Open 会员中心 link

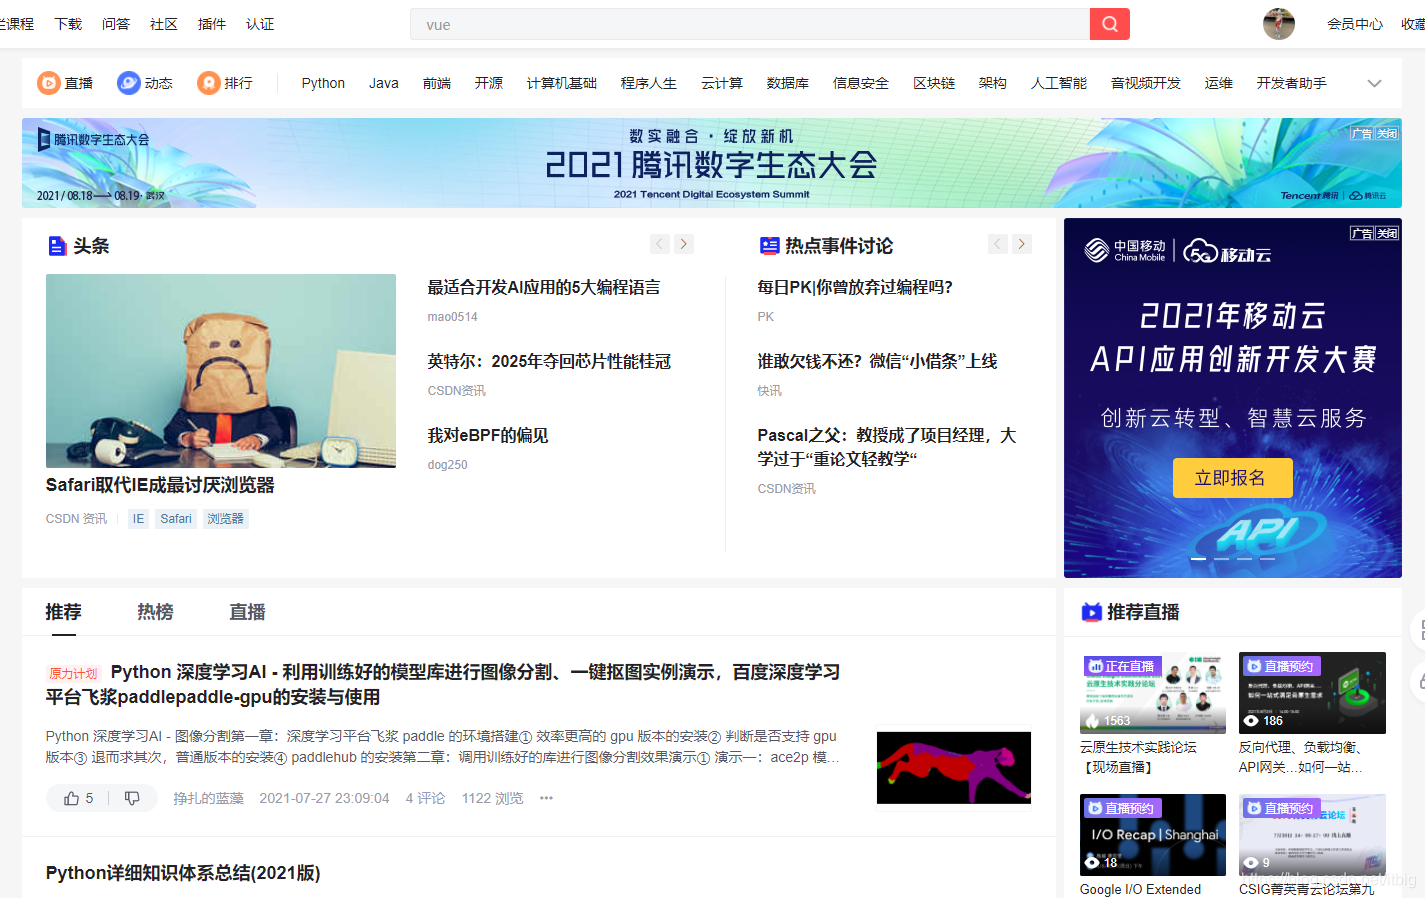click(1355, 24)
